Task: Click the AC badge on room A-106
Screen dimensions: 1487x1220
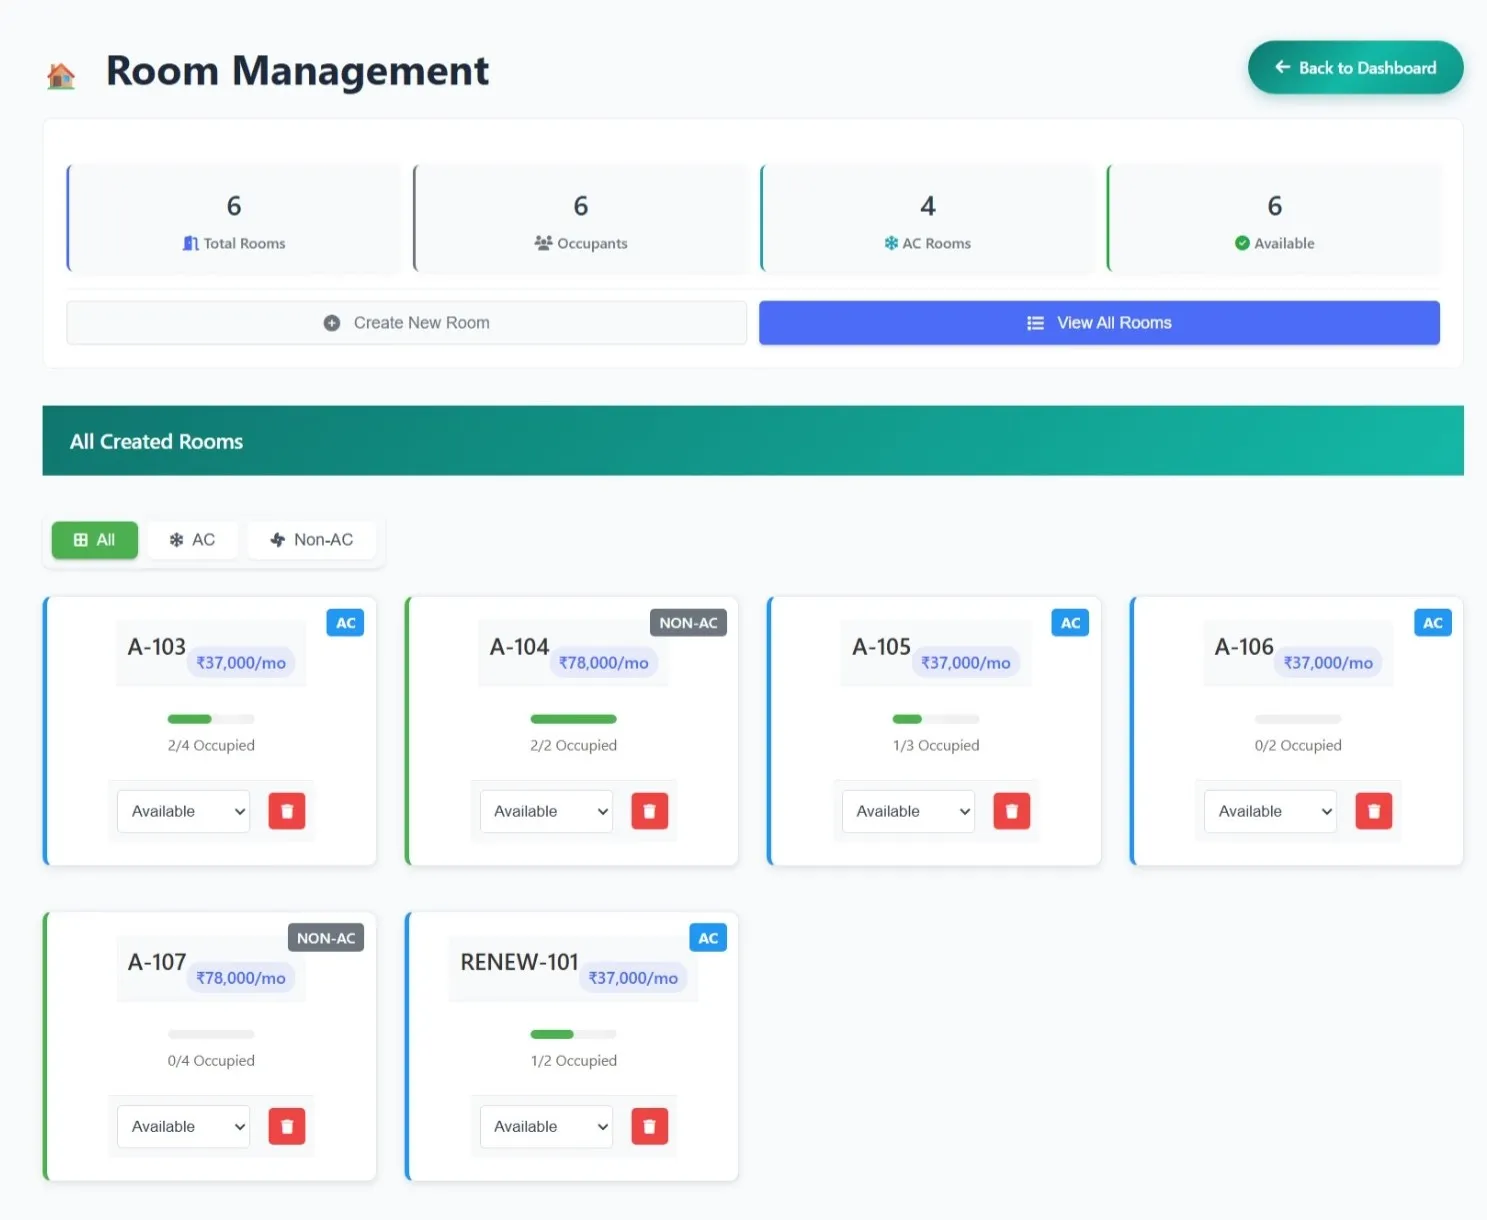Action: pos(1432,622)
